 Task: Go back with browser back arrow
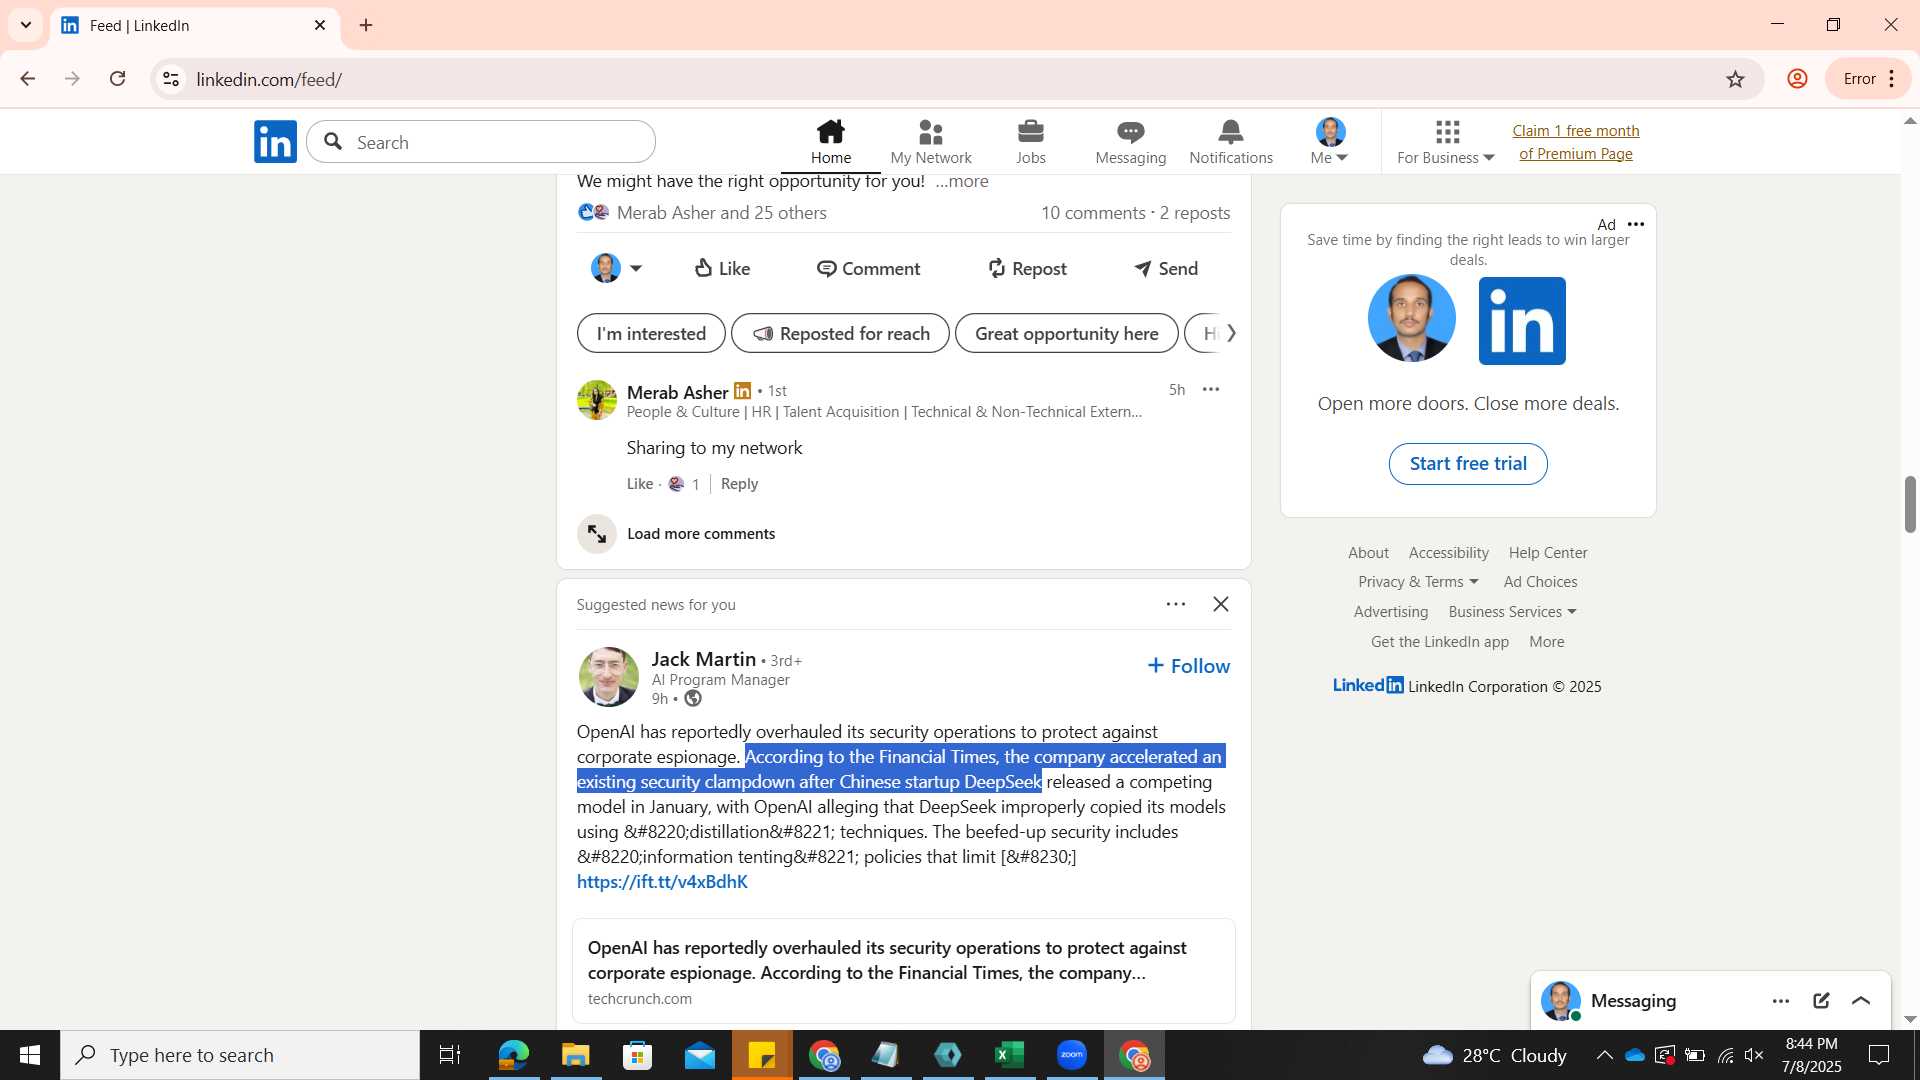[28, 79]
